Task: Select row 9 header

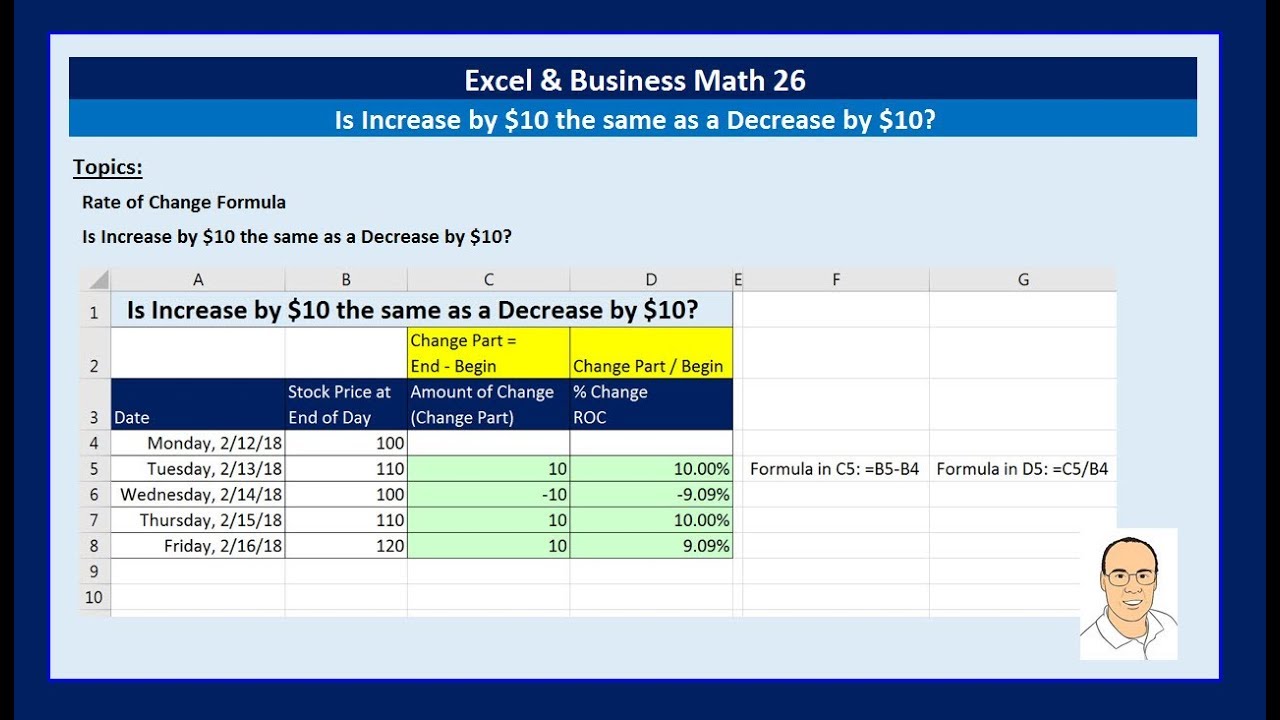Action: [x=95, y=571]
